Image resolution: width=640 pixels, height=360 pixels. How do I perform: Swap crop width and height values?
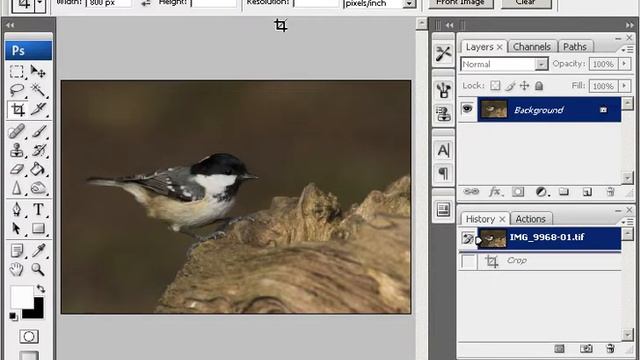[x=145, y=3]
